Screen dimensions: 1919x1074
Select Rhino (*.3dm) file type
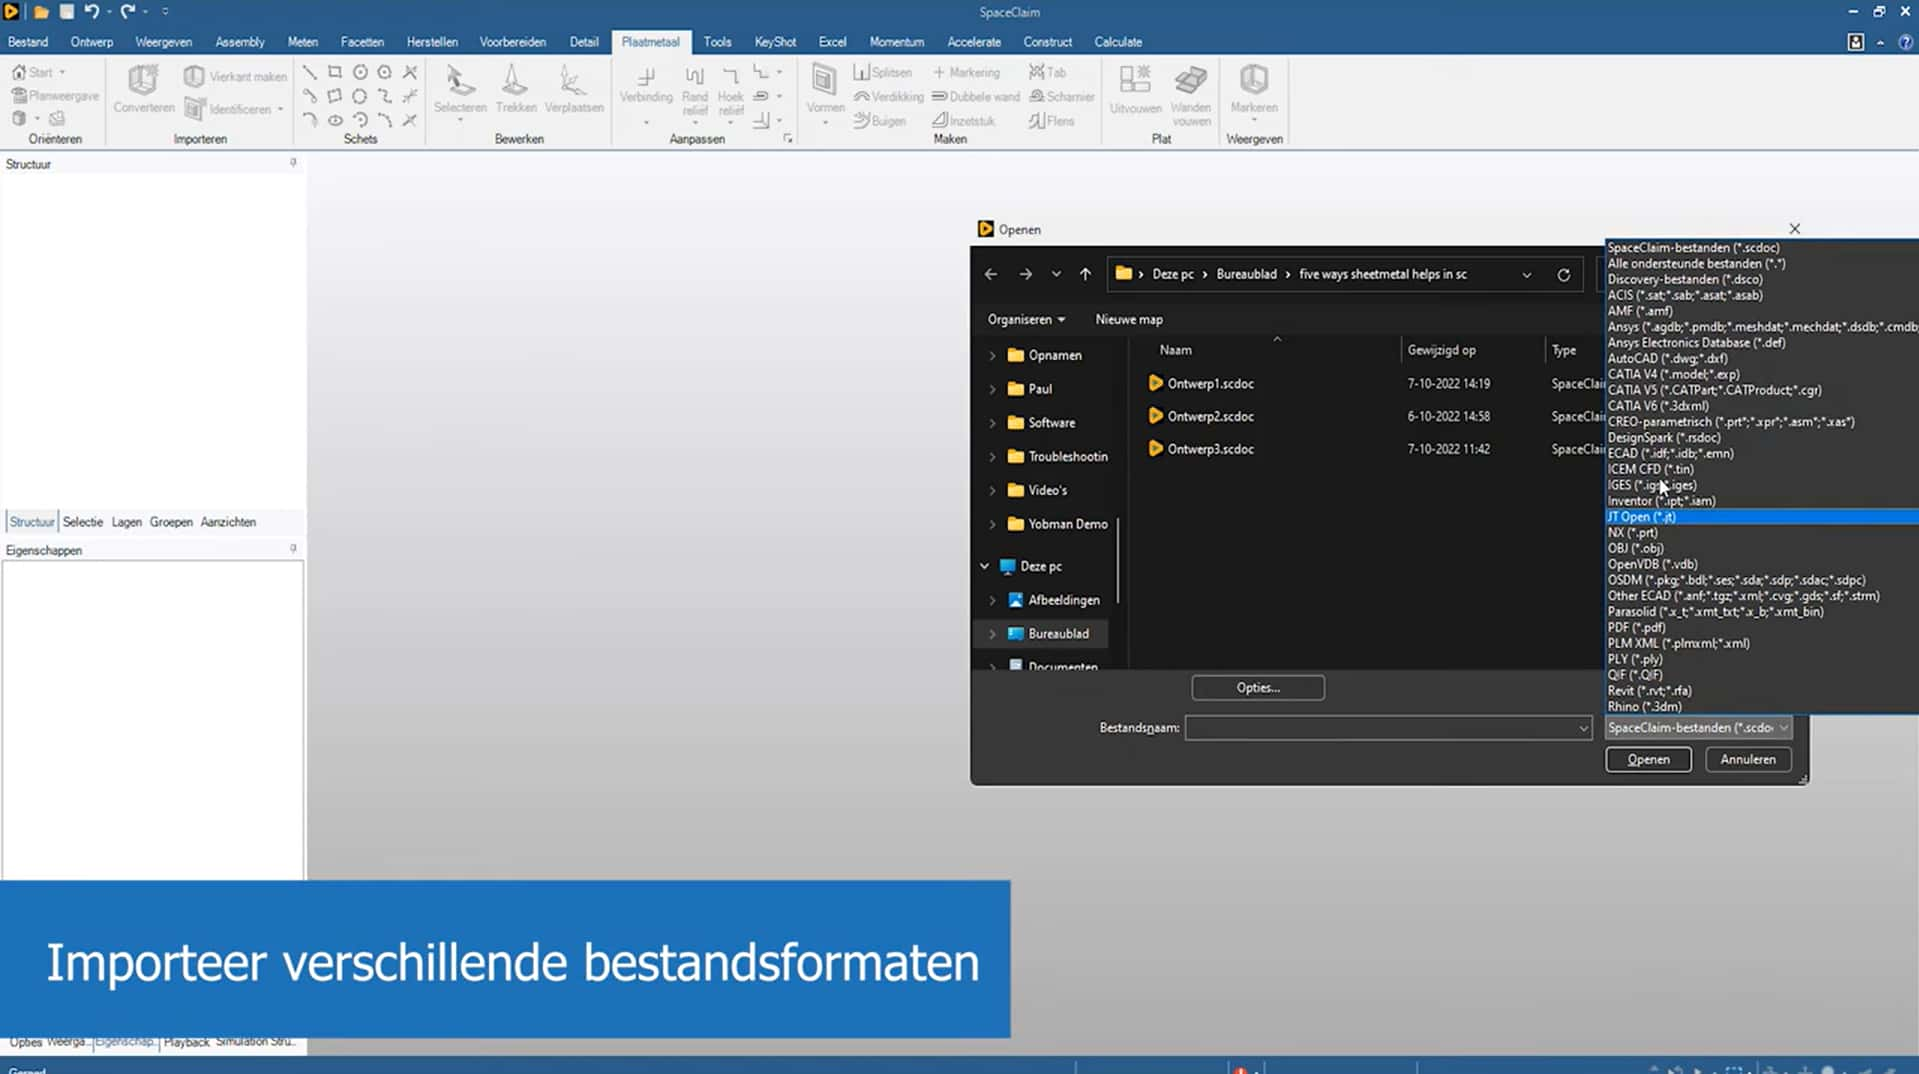(x=1761, y=706)
